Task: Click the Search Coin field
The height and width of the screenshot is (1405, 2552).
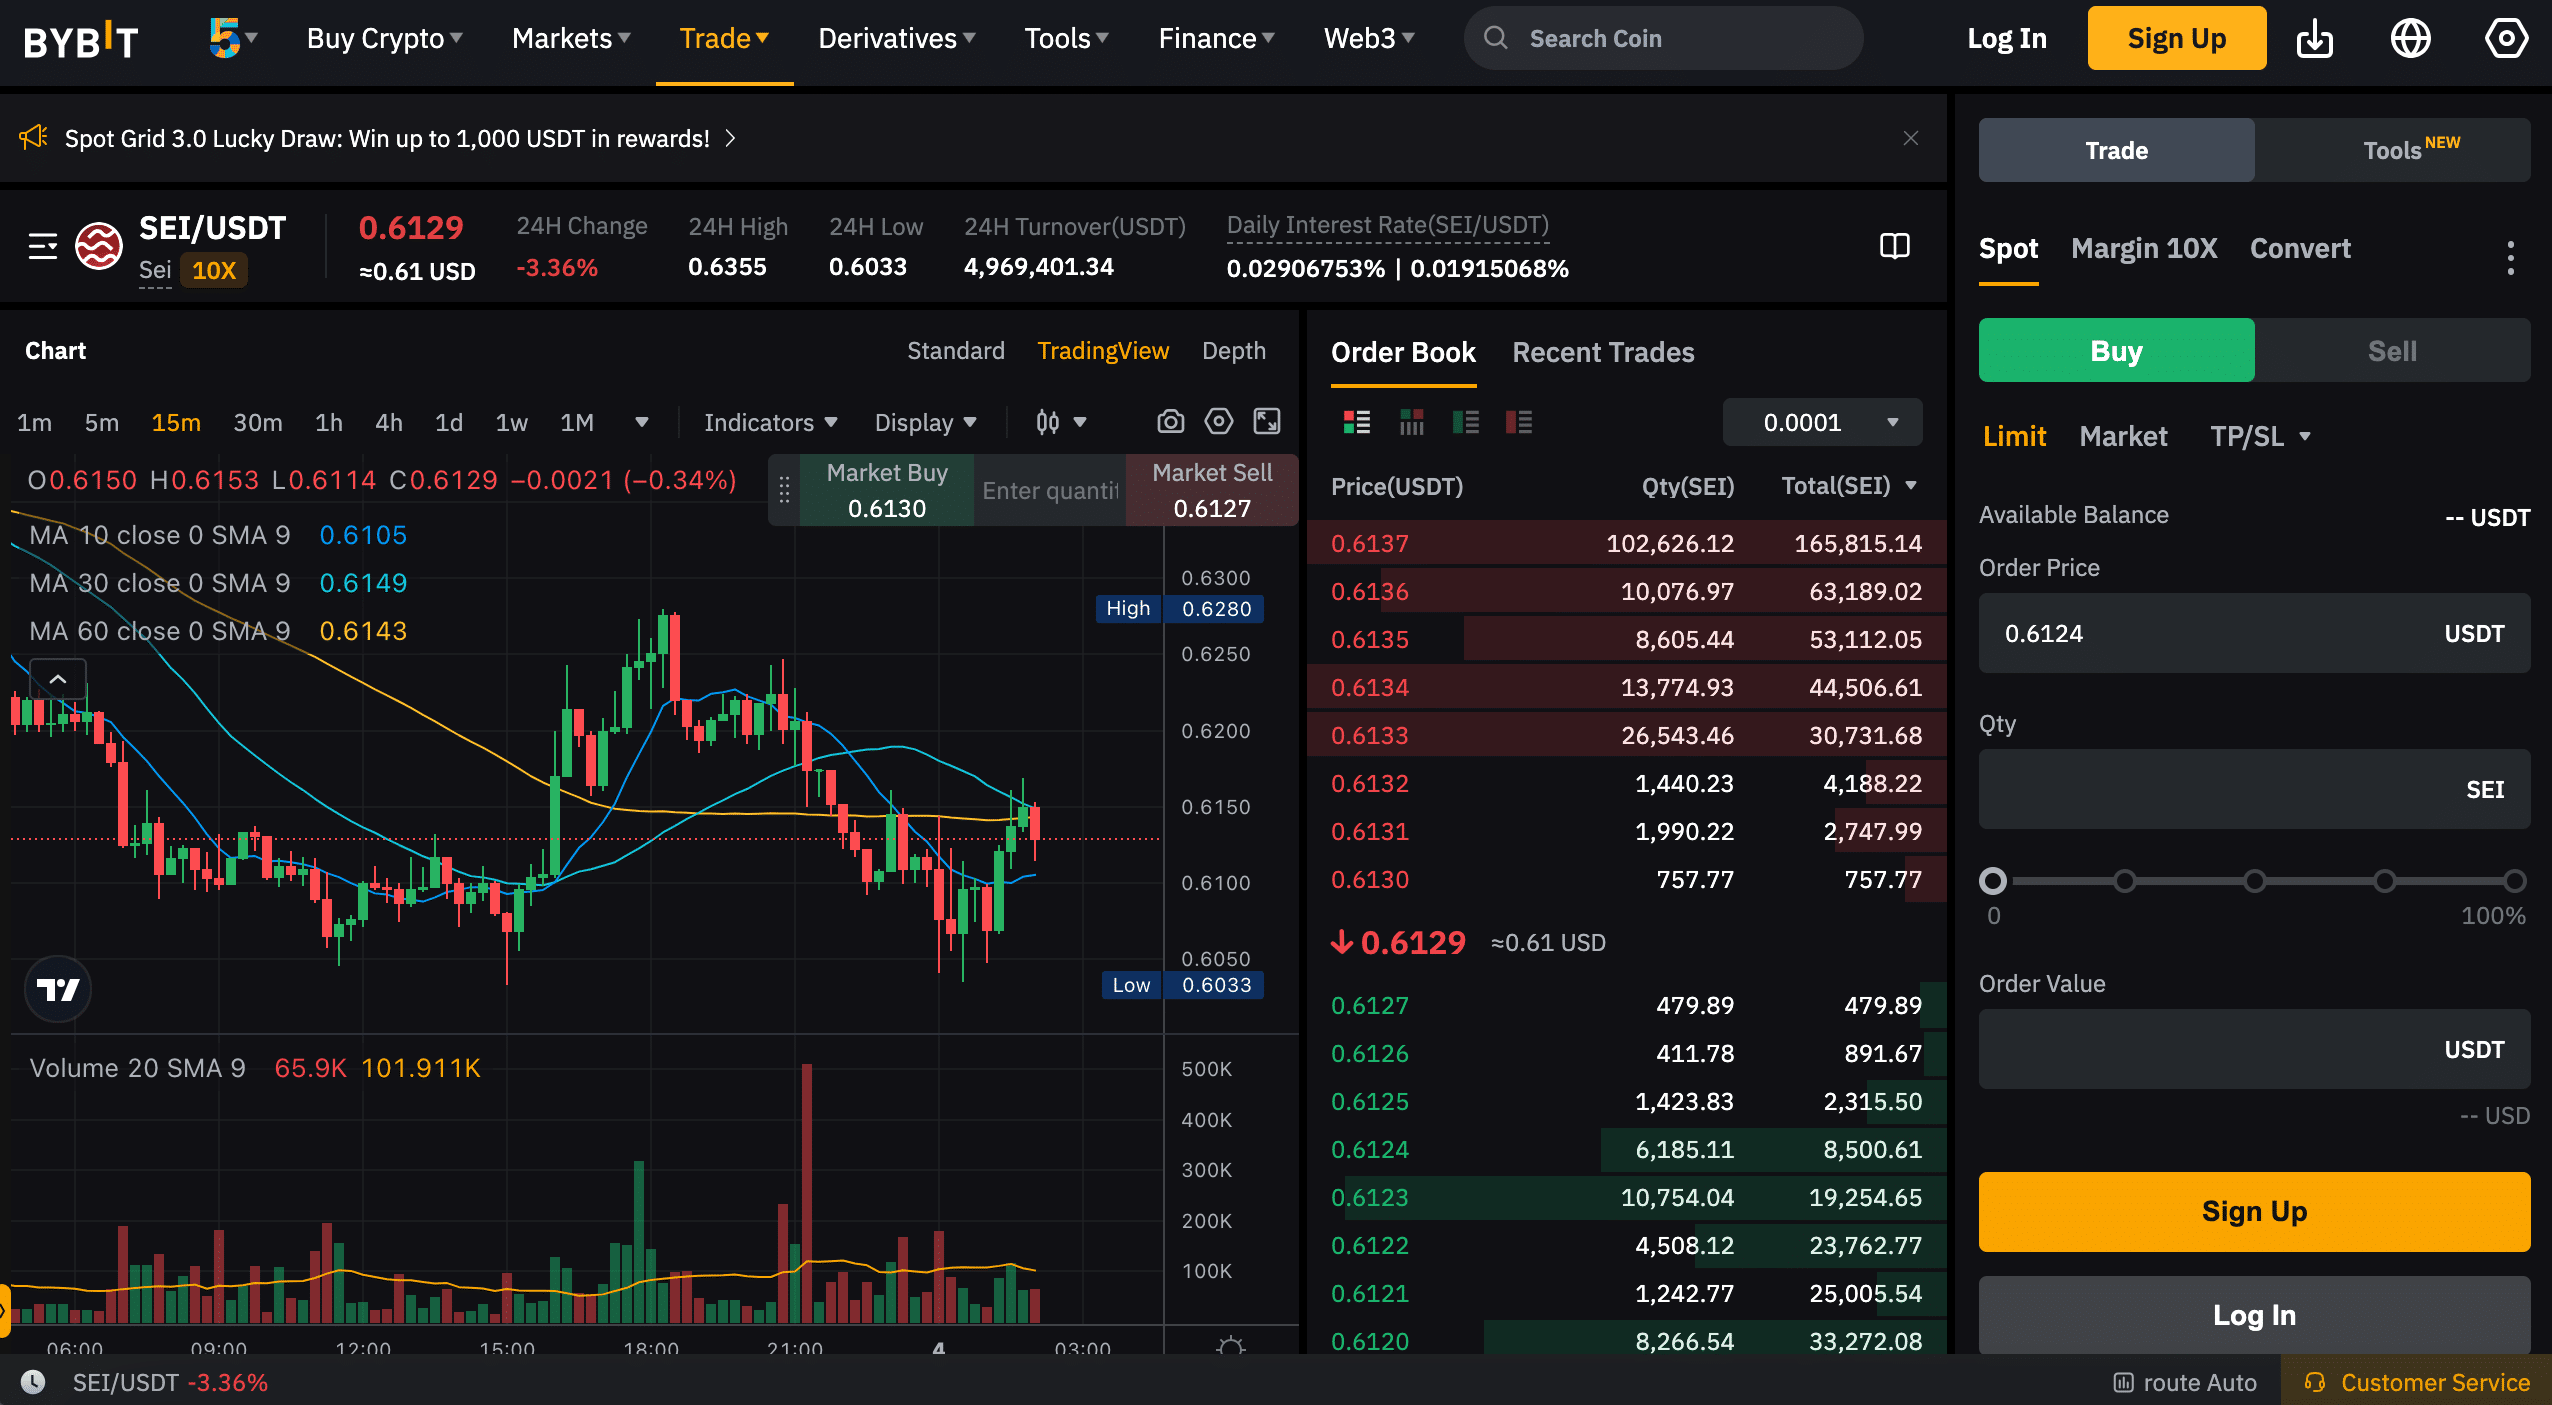Action: [x=1663, y=38]
